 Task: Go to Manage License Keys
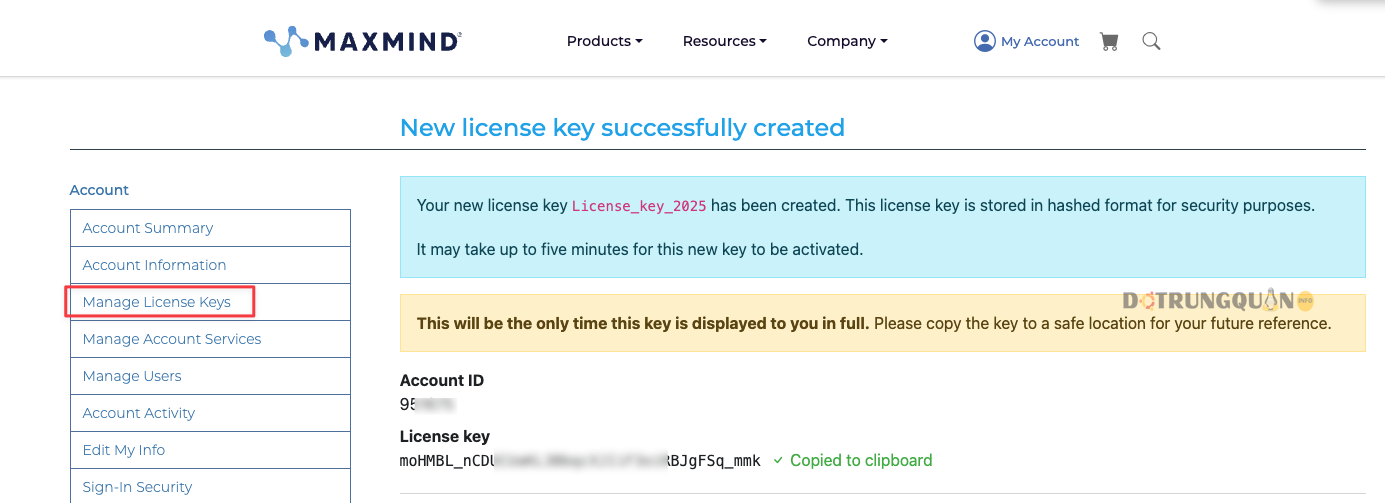pos(210,302)
